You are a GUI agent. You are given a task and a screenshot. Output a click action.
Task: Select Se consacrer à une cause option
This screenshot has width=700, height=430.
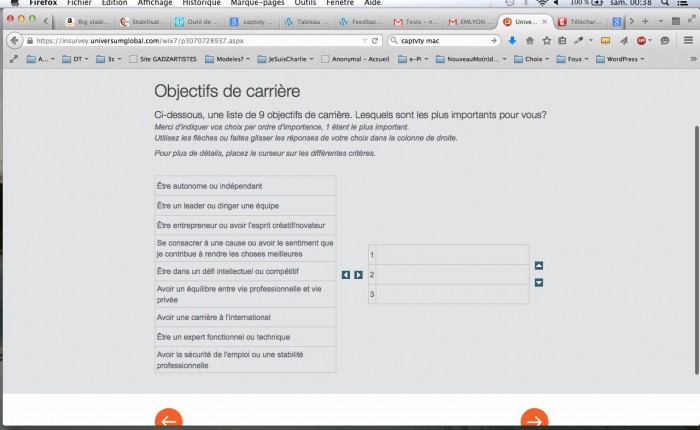pos(245,248)
